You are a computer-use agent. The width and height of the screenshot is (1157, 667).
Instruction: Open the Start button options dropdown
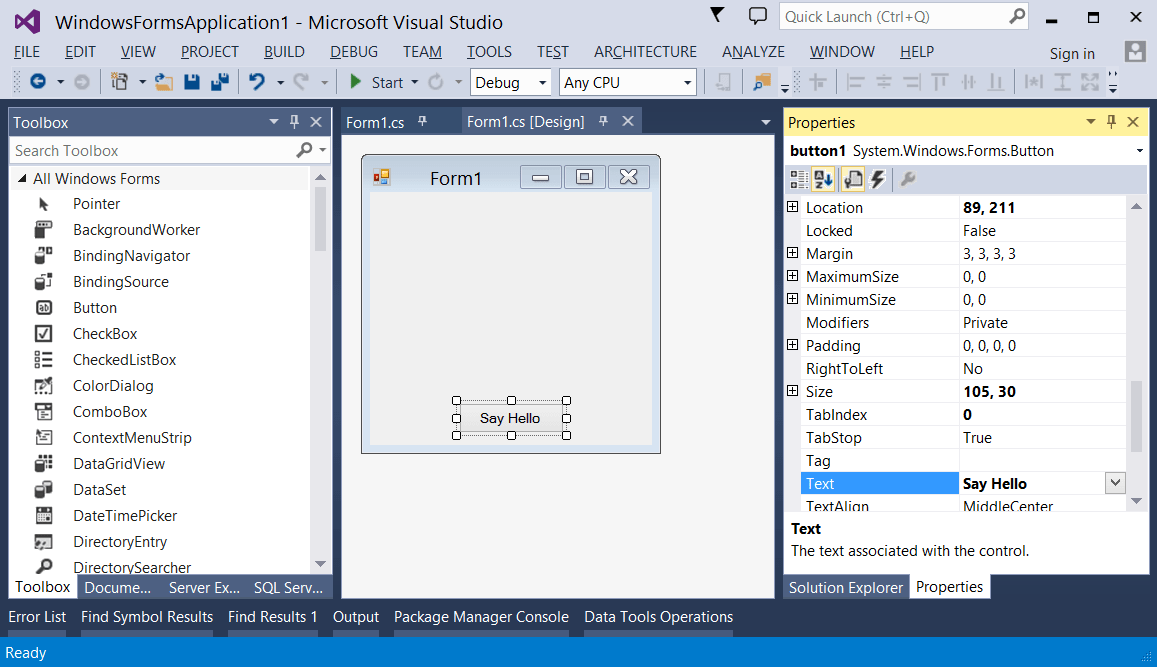tap(415, 83)
